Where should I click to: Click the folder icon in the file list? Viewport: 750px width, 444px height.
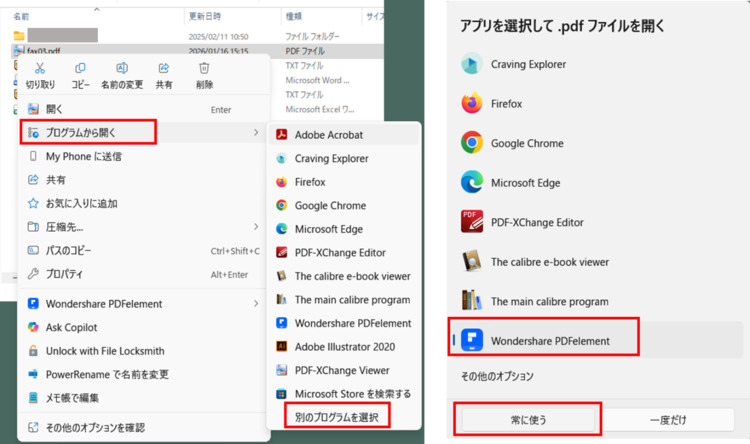(x=19, y=35)
